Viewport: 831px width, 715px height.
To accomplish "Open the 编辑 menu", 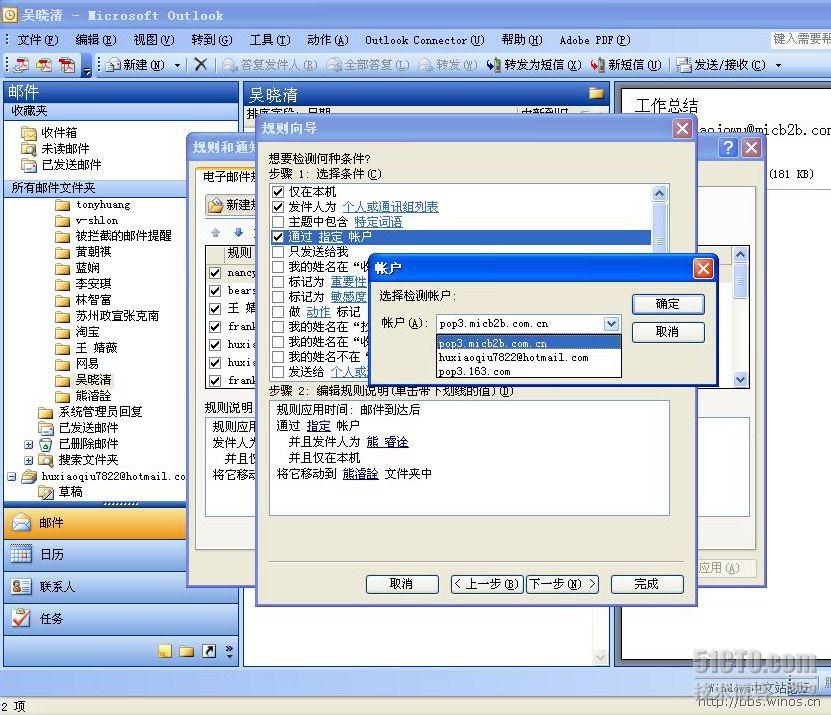I will click(95, 40).
